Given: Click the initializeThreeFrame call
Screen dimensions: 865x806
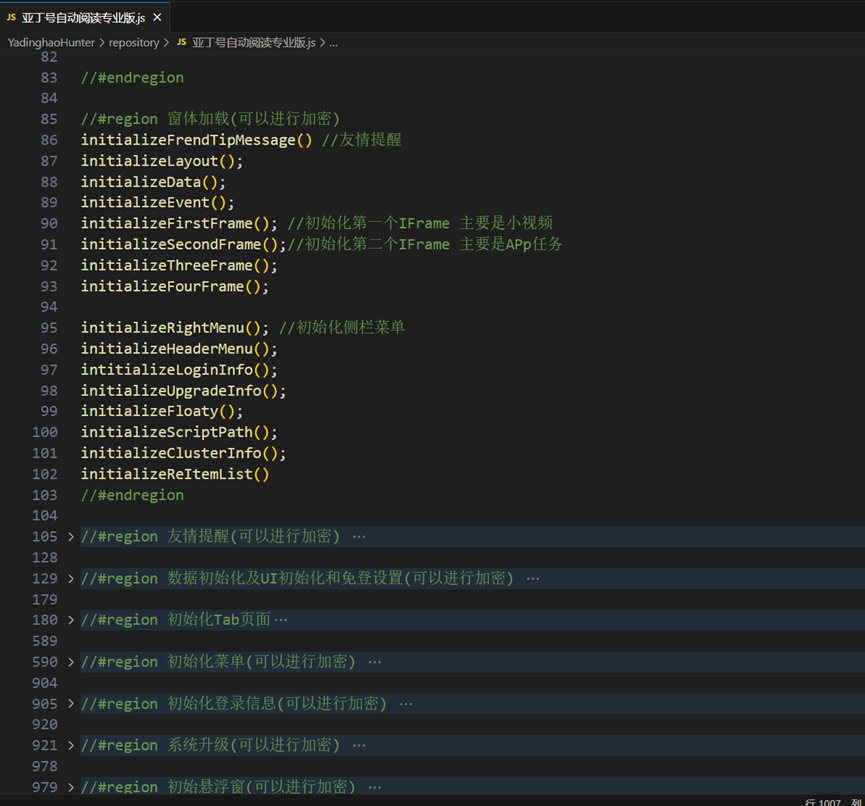Looking at the screenshot, I should [x=179, y=265].
